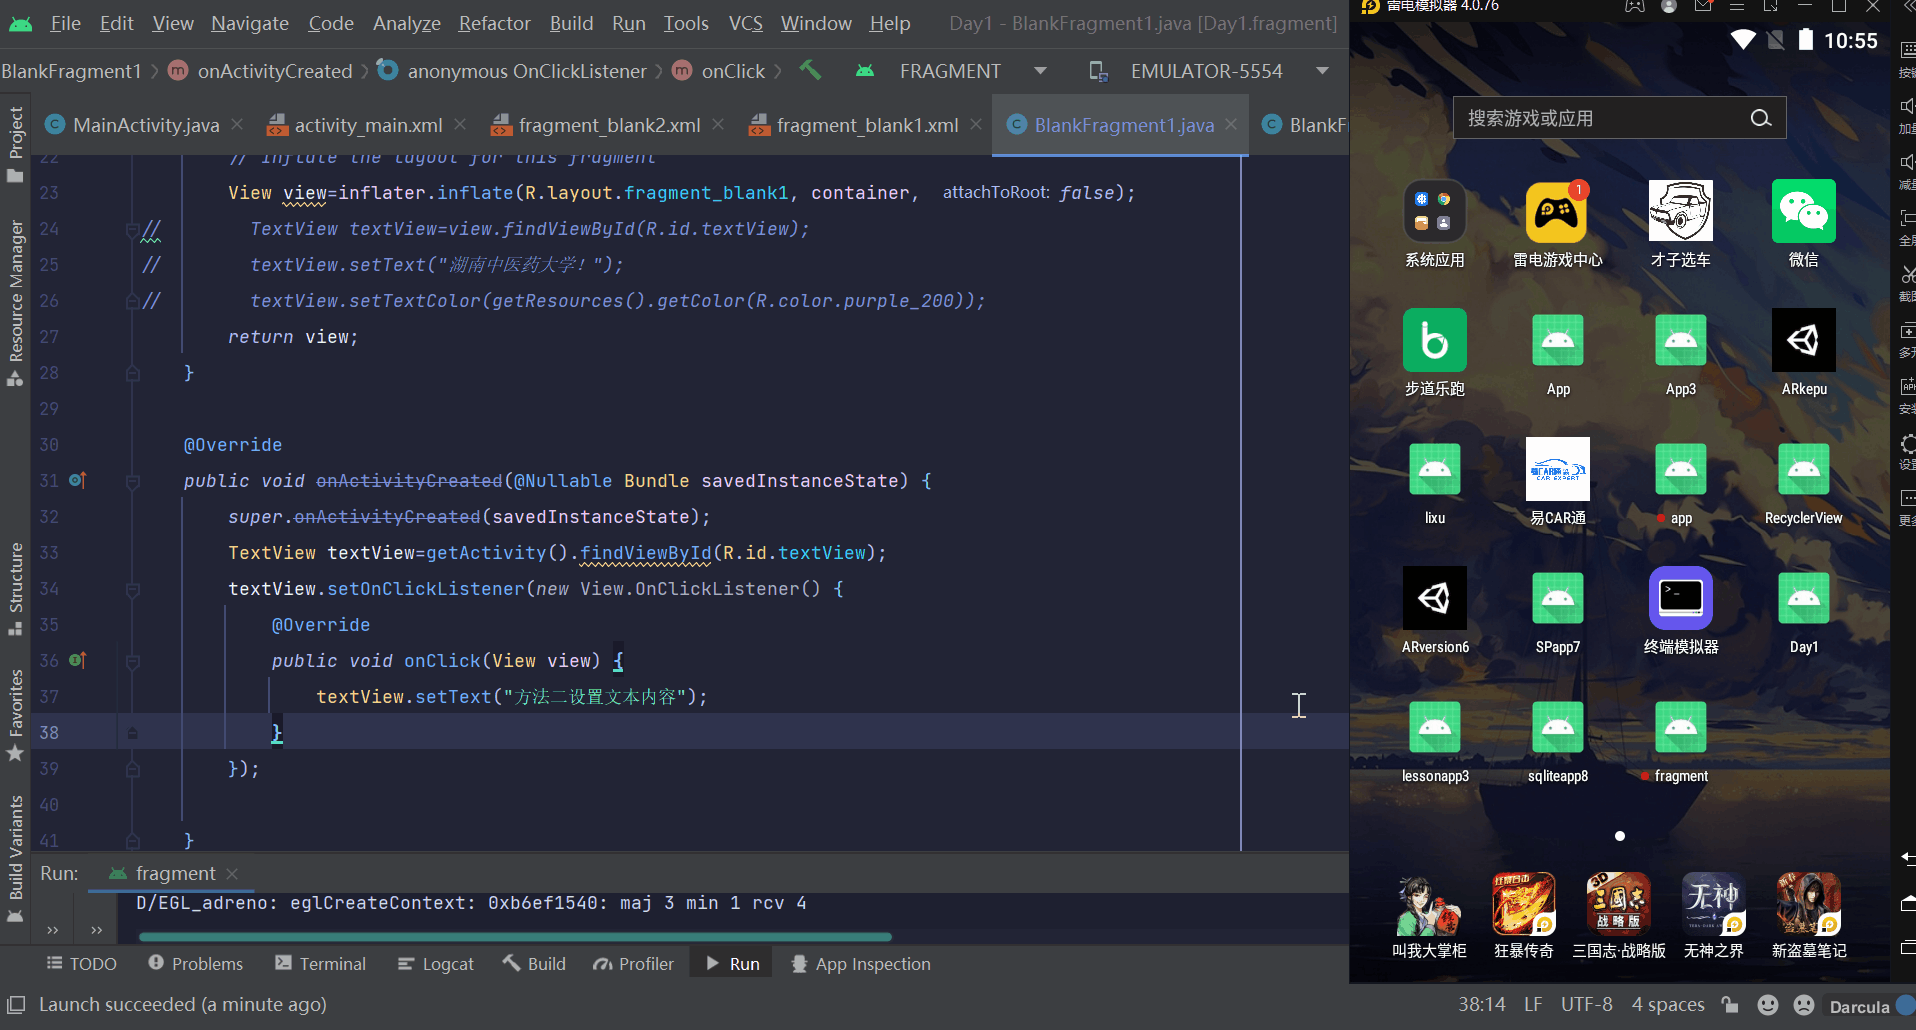Viewport: 1916px width, 1030px height.
Task: Launch the 叫我大掌柜 game in dock
Action: point(1429,904)
